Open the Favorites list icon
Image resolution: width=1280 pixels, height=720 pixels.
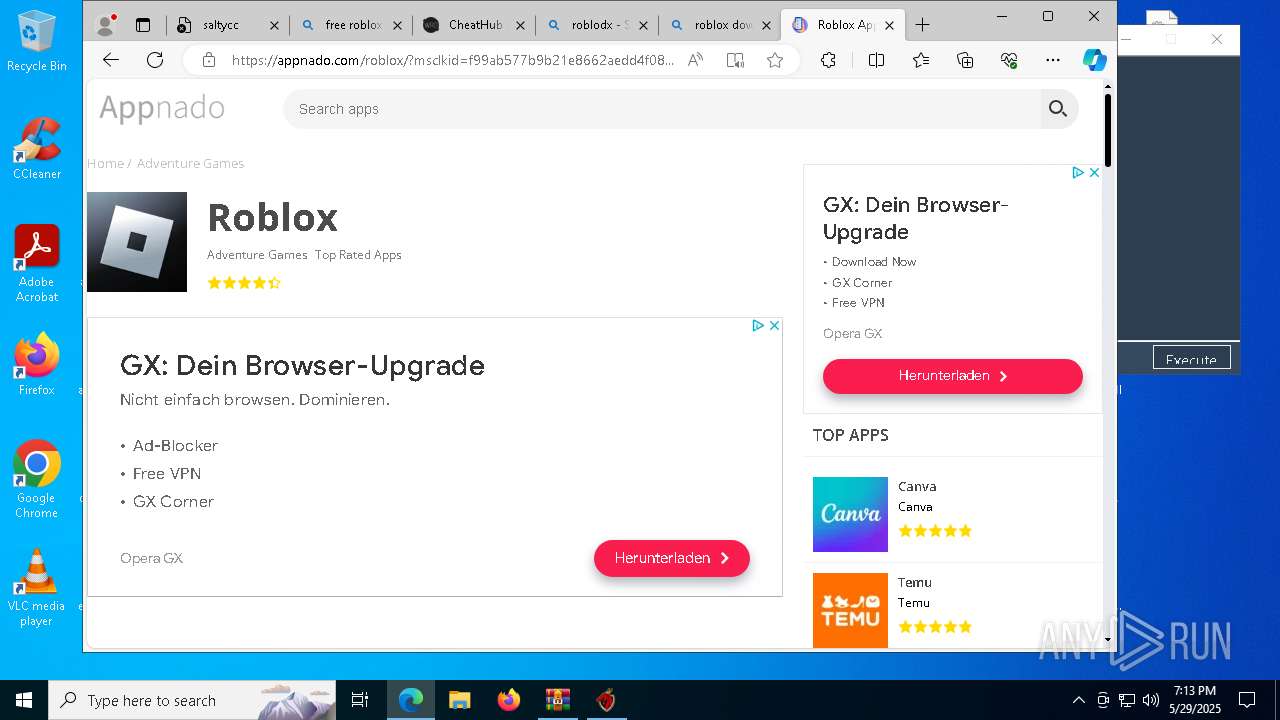(921, 60)
